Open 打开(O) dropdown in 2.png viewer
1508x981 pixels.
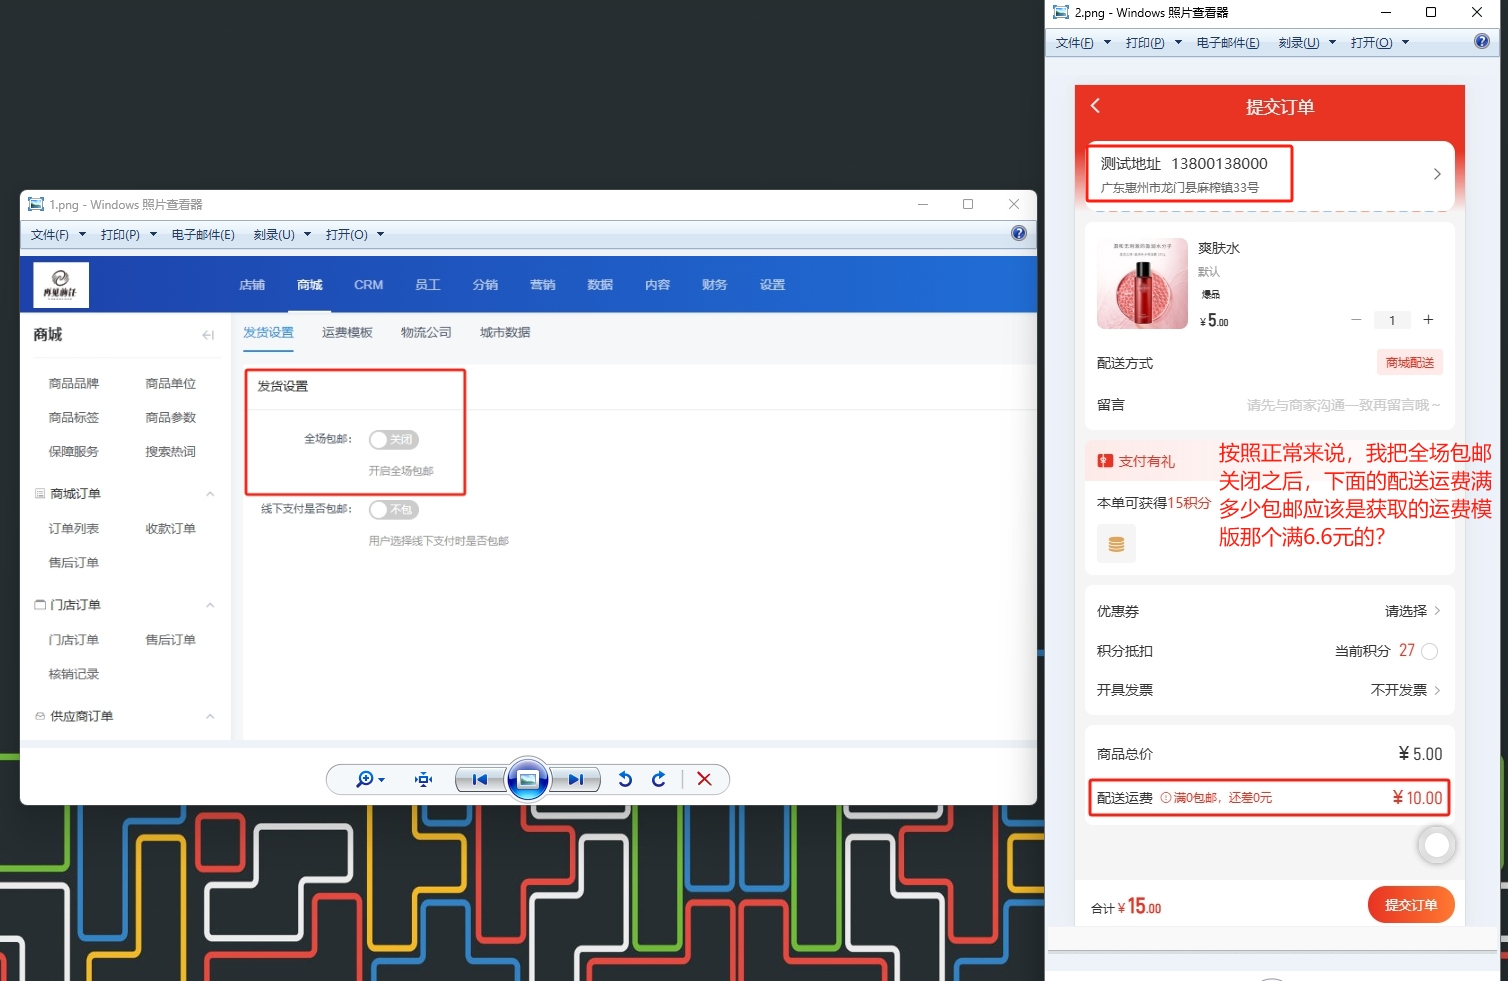point(1378,43)
